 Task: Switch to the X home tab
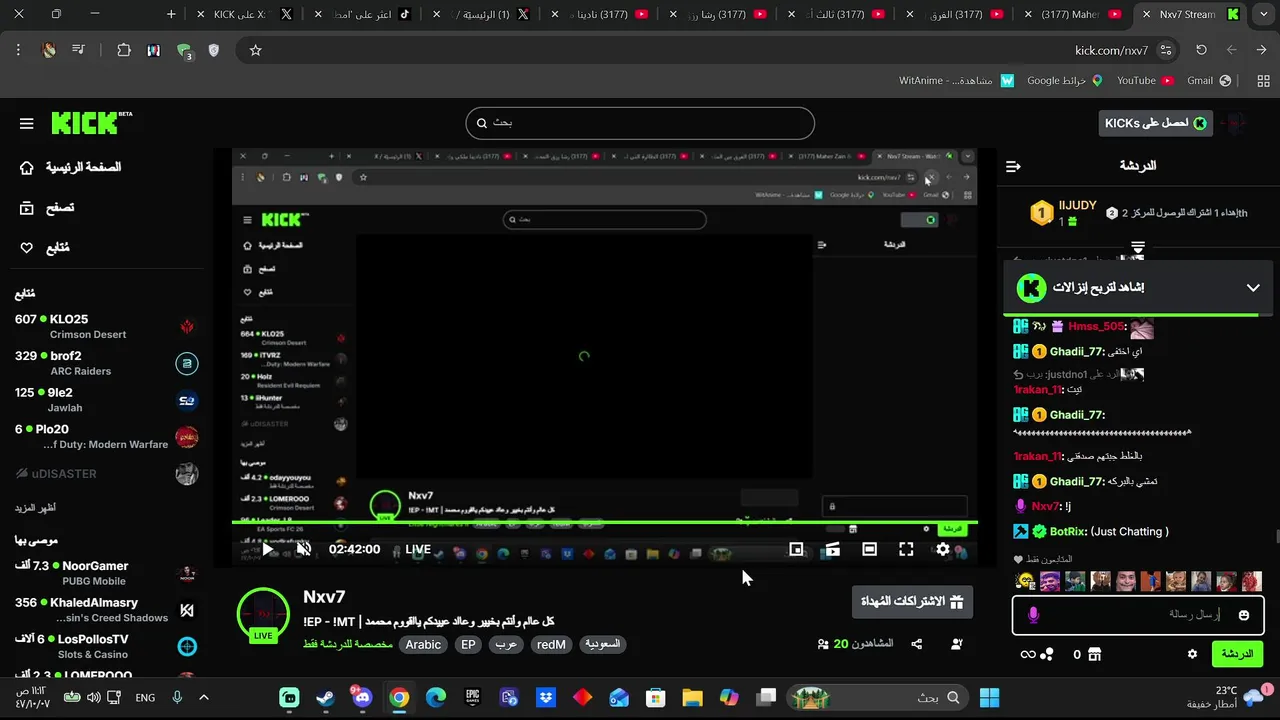click(484, 15)
